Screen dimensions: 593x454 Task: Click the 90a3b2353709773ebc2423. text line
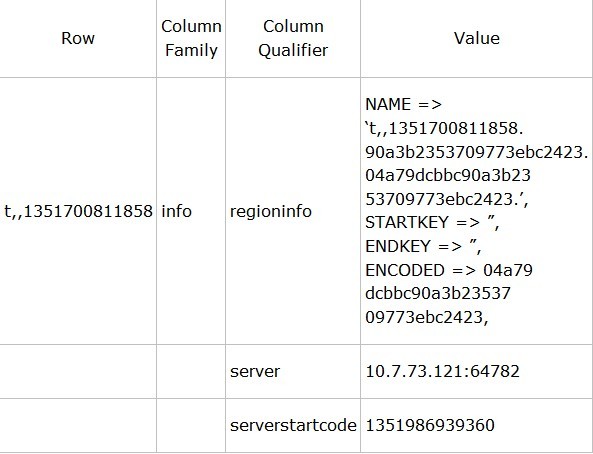tap(477, 152)
